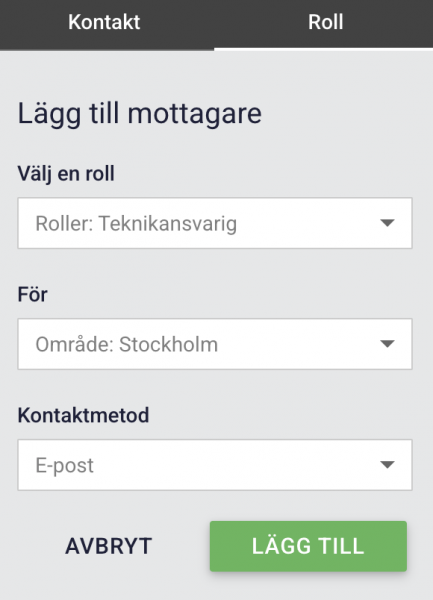Click the white underline indicator beneath the Roll tab
The image size is (433, 600).
(x=324, y=49)
